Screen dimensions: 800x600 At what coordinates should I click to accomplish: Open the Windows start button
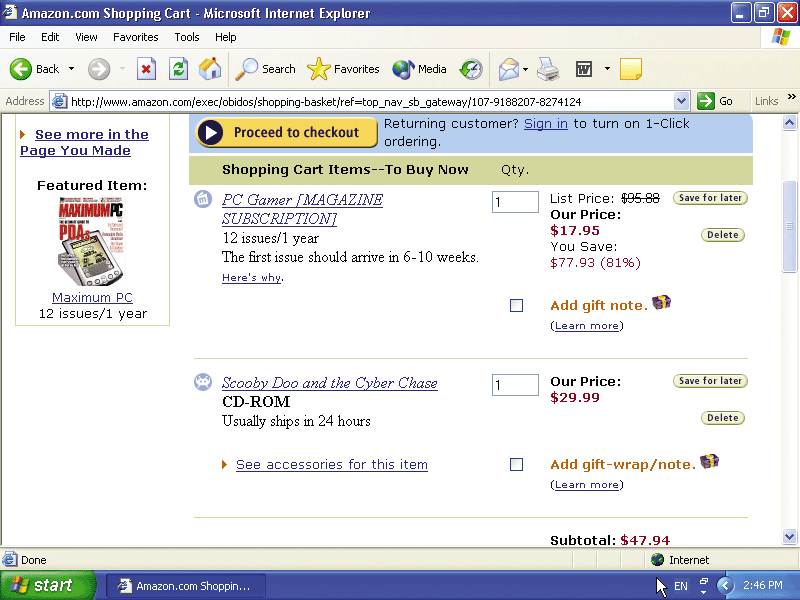tap(47, 585)
